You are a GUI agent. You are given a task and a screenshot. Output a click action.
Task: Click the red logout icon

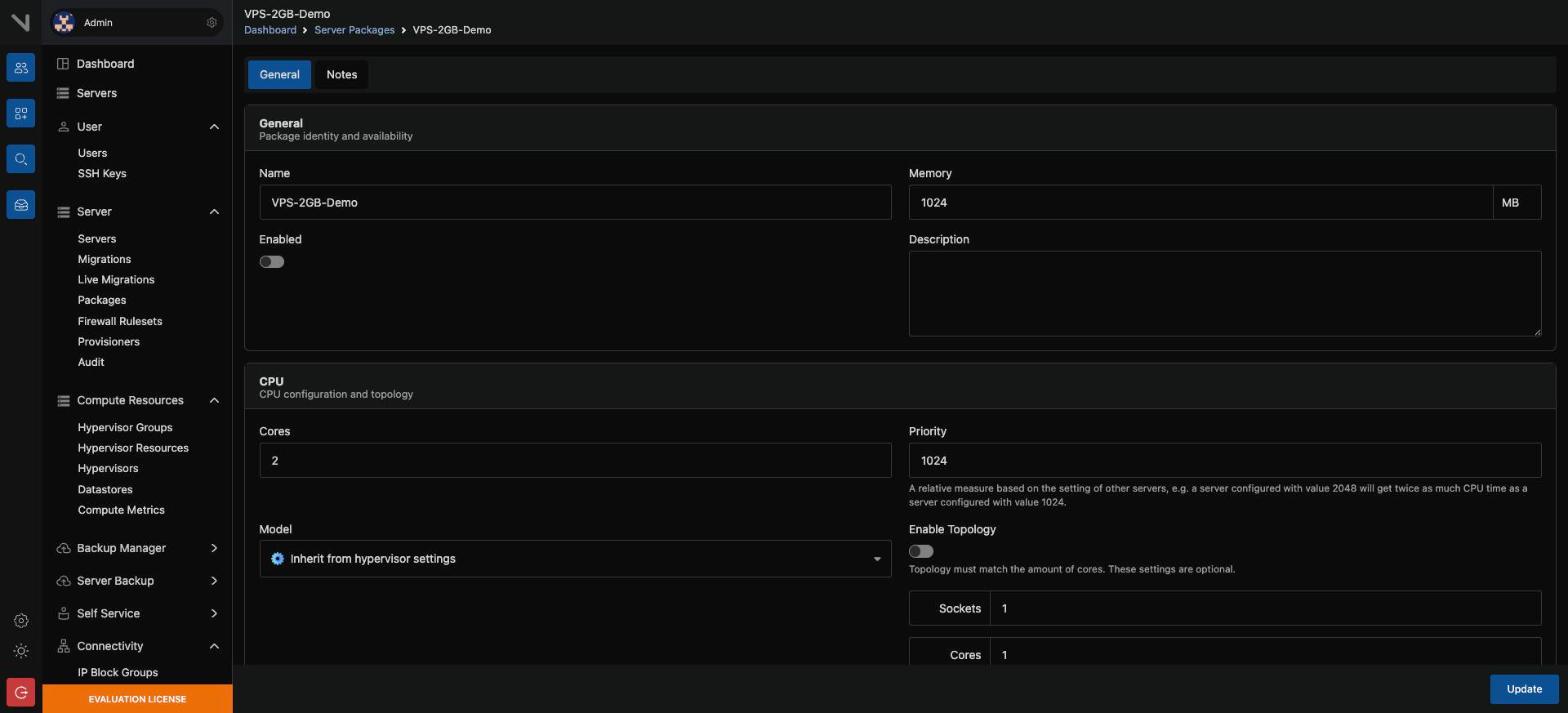click(x=20, y=692)
